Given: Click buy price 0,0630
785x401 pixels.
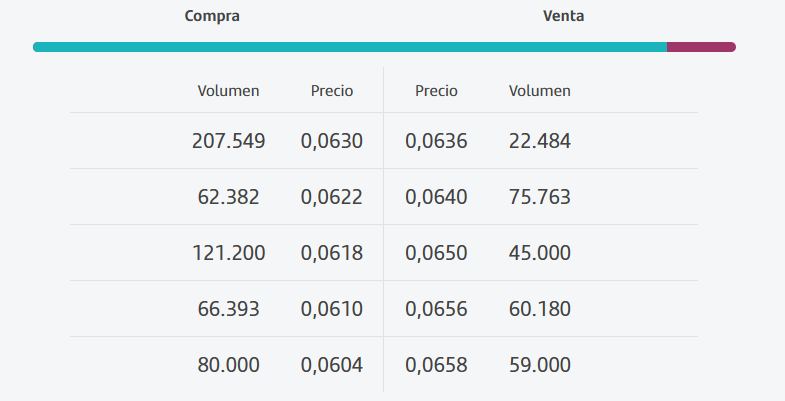Looking at the screenshot, I should 332,141.
